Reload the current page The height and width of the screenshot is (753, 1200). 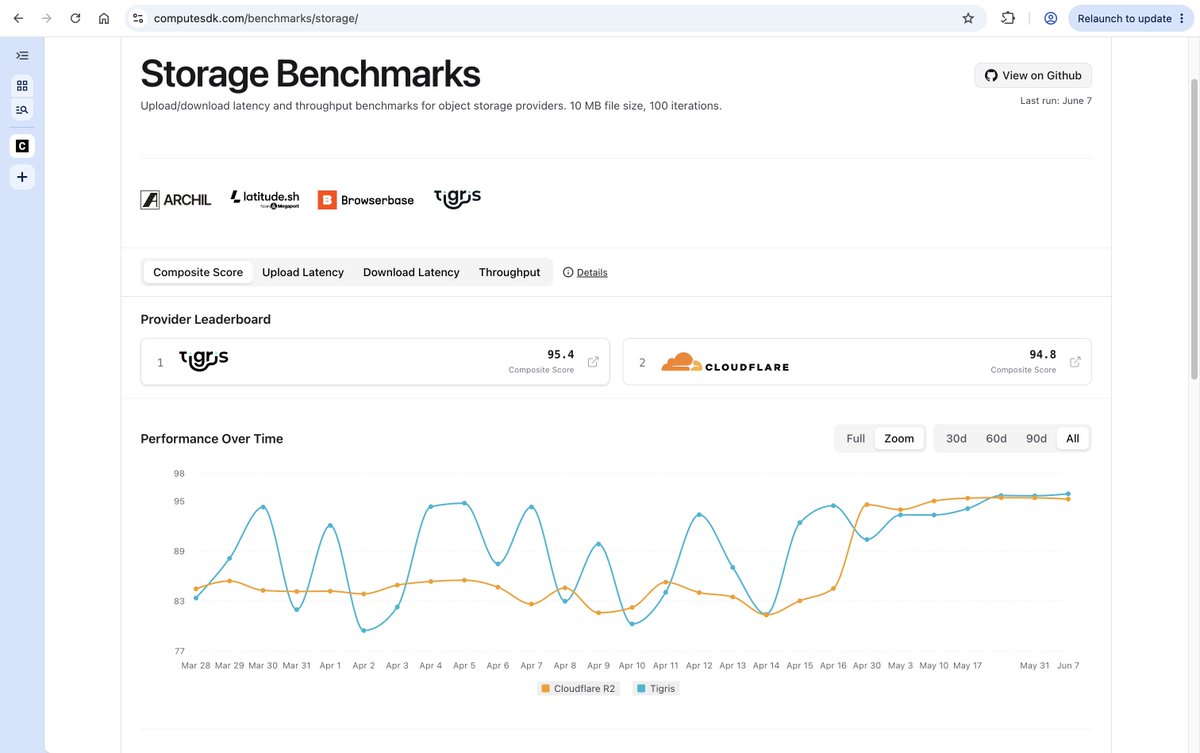75,18
